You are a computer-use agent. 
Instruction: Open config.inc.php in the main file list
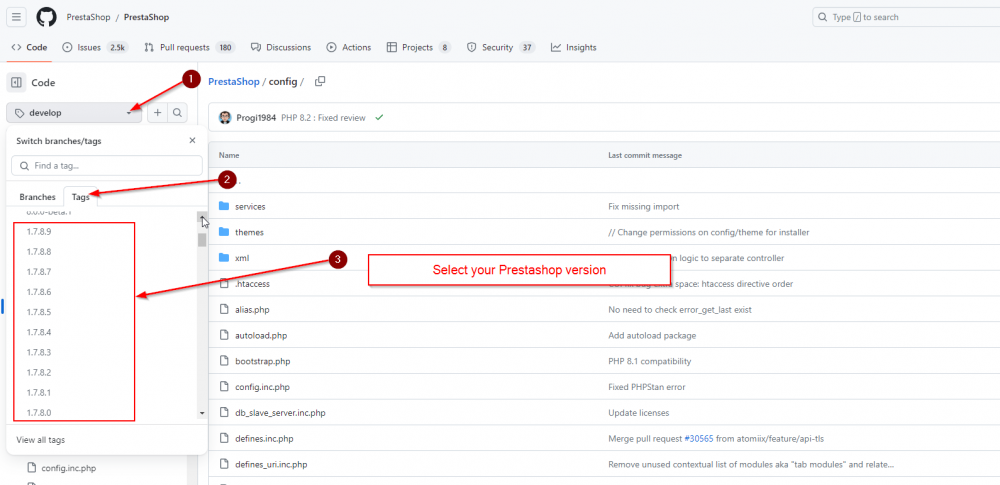tap(263, 387)
